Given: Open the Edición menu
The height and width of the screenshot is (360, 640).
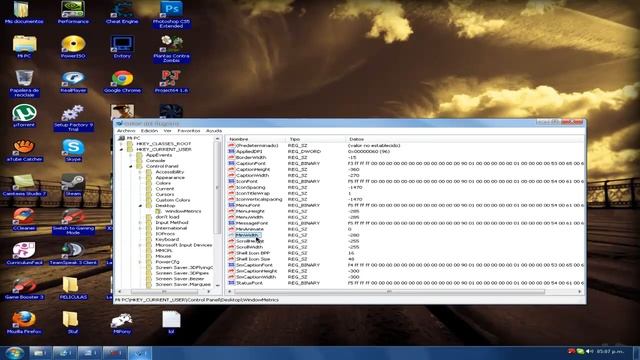Looking at the screenshot, I should [149, 131].
